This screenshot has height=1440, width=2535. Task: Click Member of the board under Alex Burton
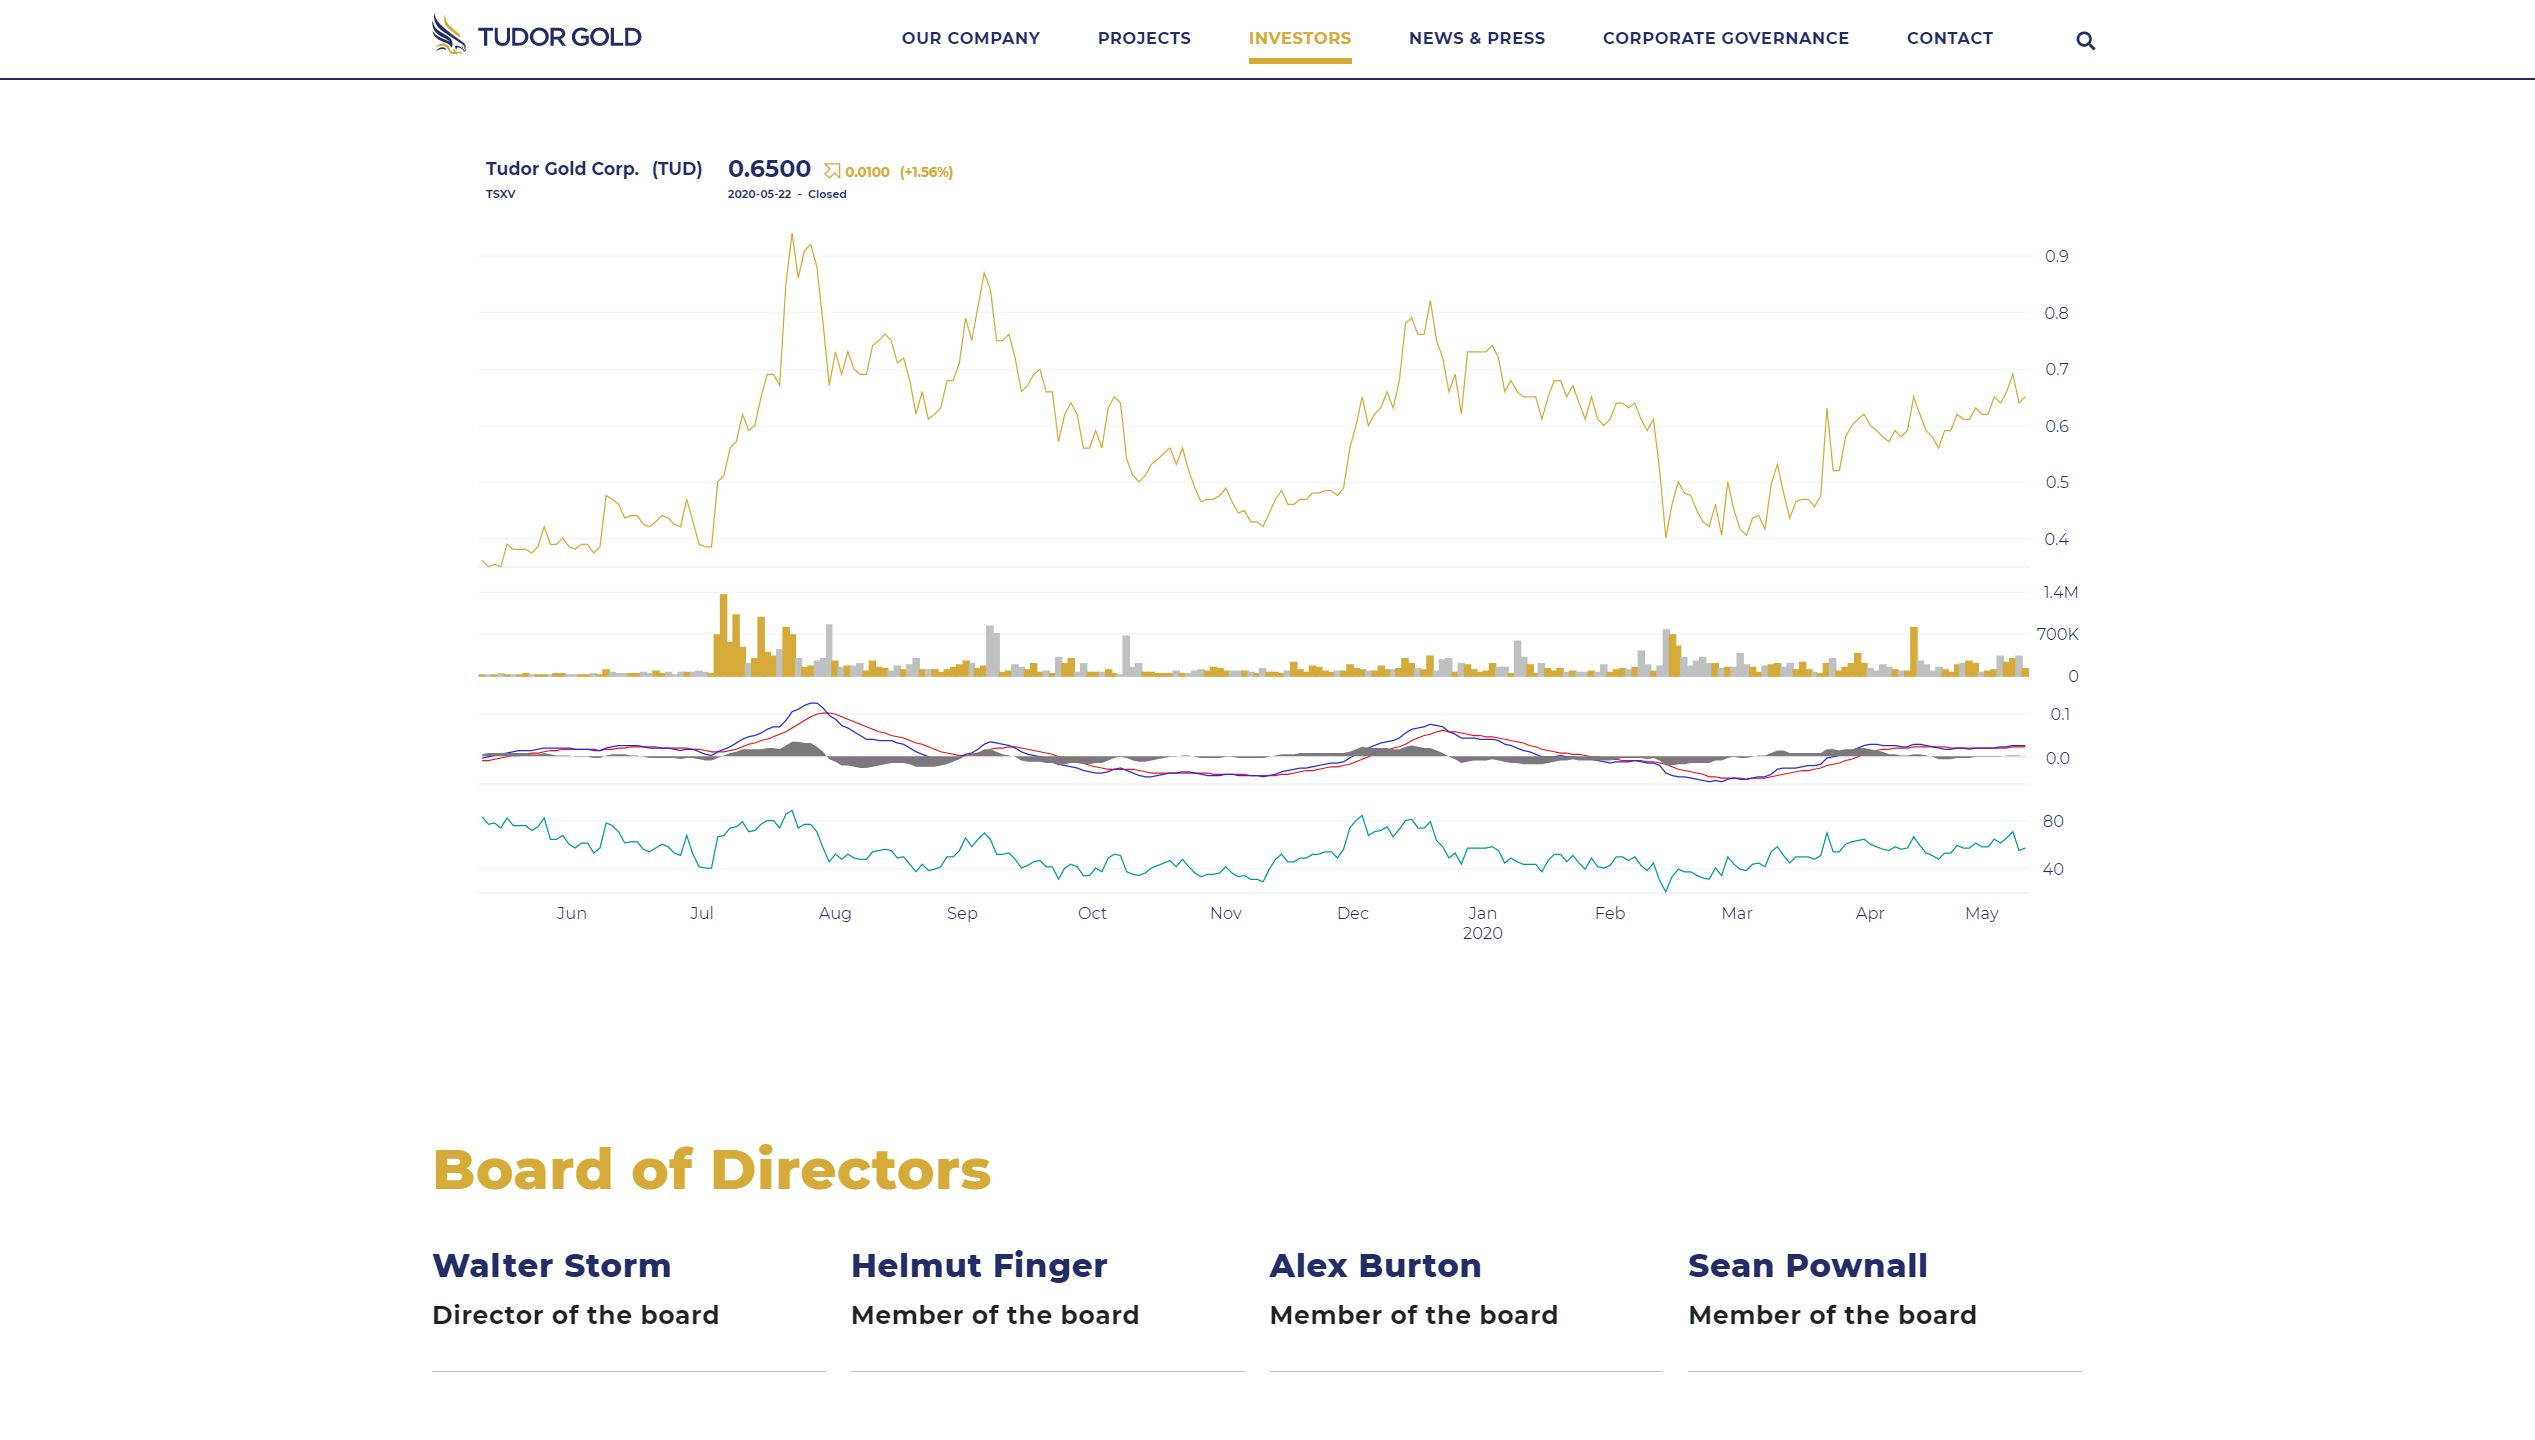(x=1413, y=1315)
